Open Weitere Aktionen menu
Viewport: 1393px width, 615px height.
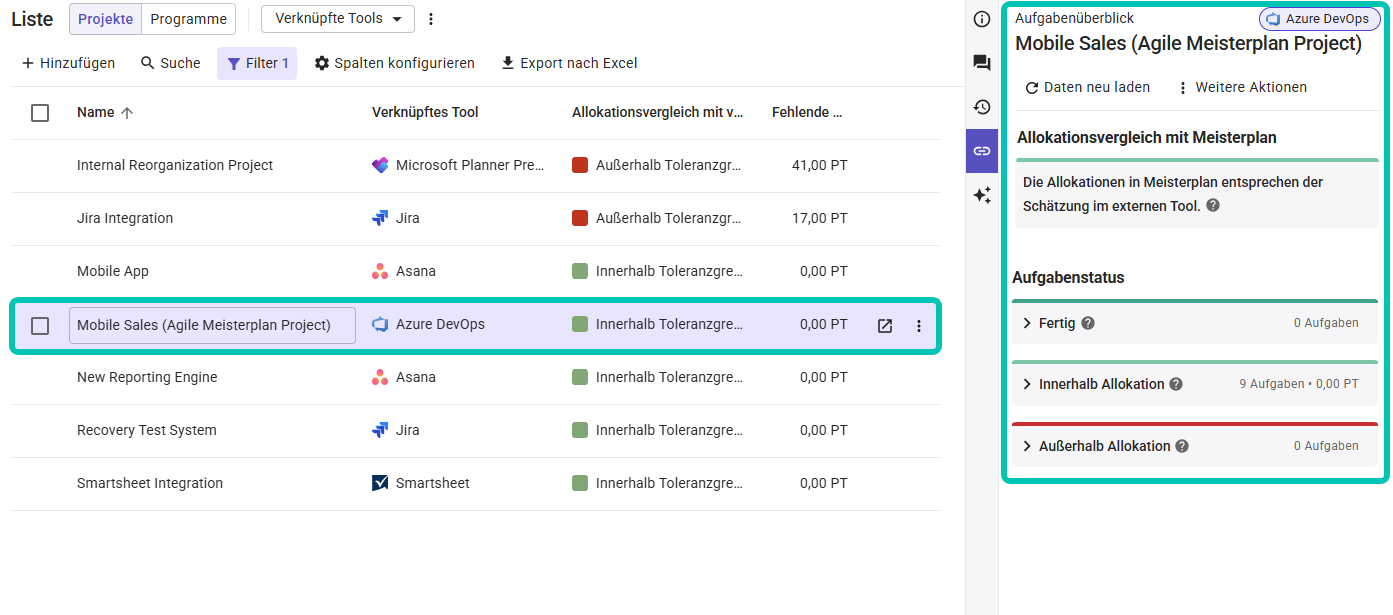(1241, 87)
